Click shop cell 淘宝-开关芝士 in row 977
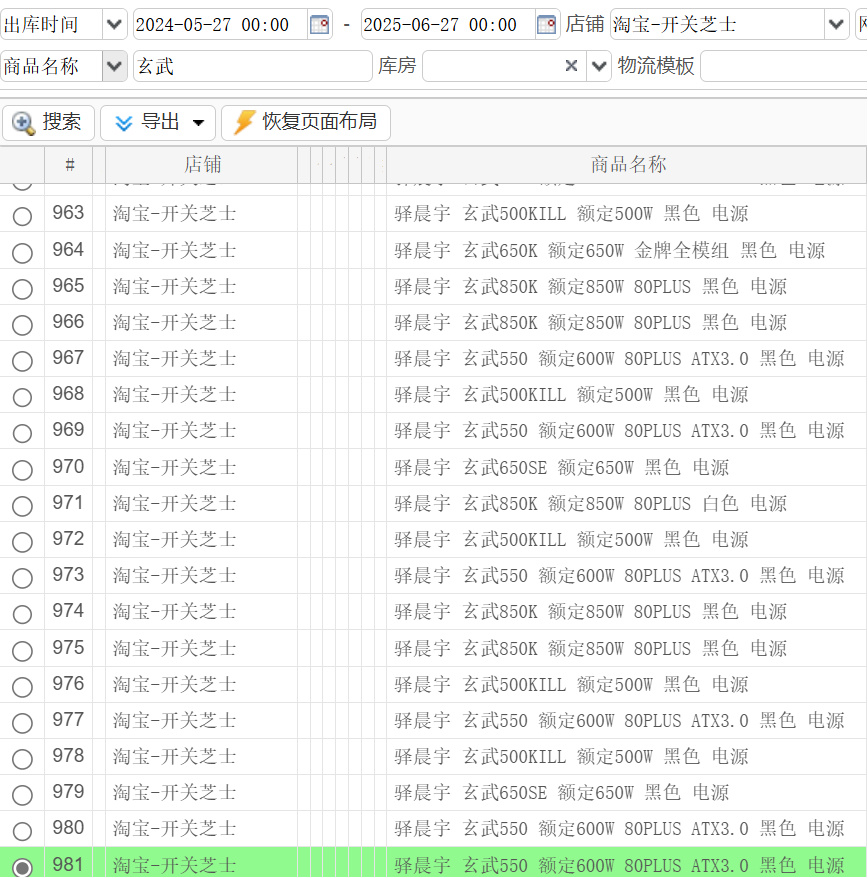This screenshot has height=878, width=868. pos(174,720)
